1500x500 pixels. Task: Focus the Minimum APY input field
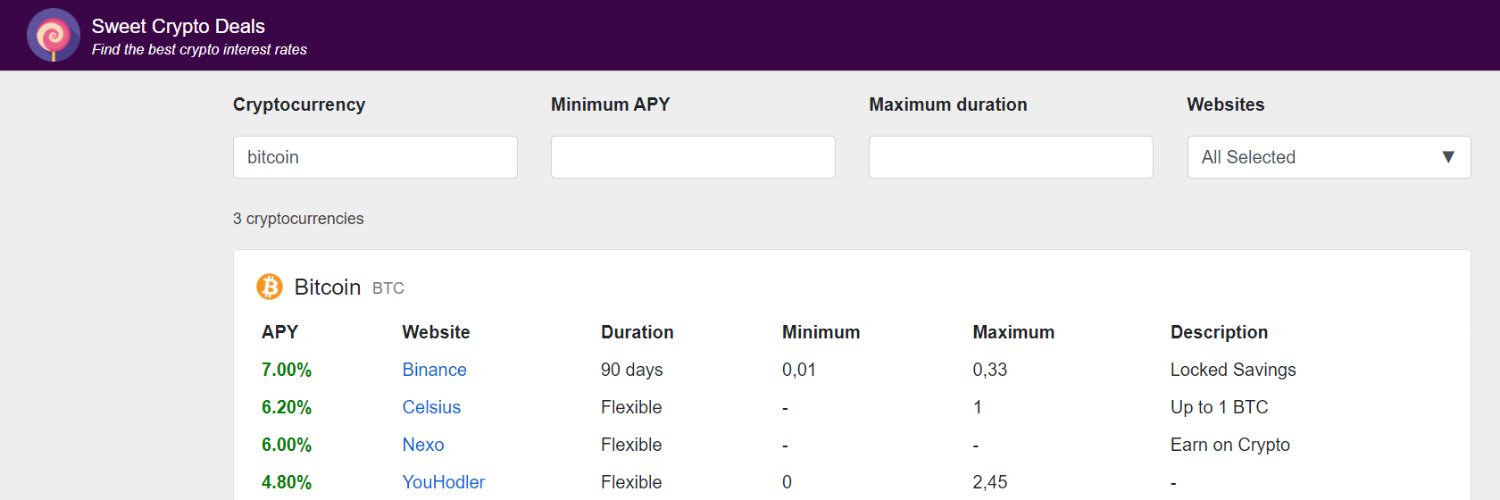pos(693,157)
